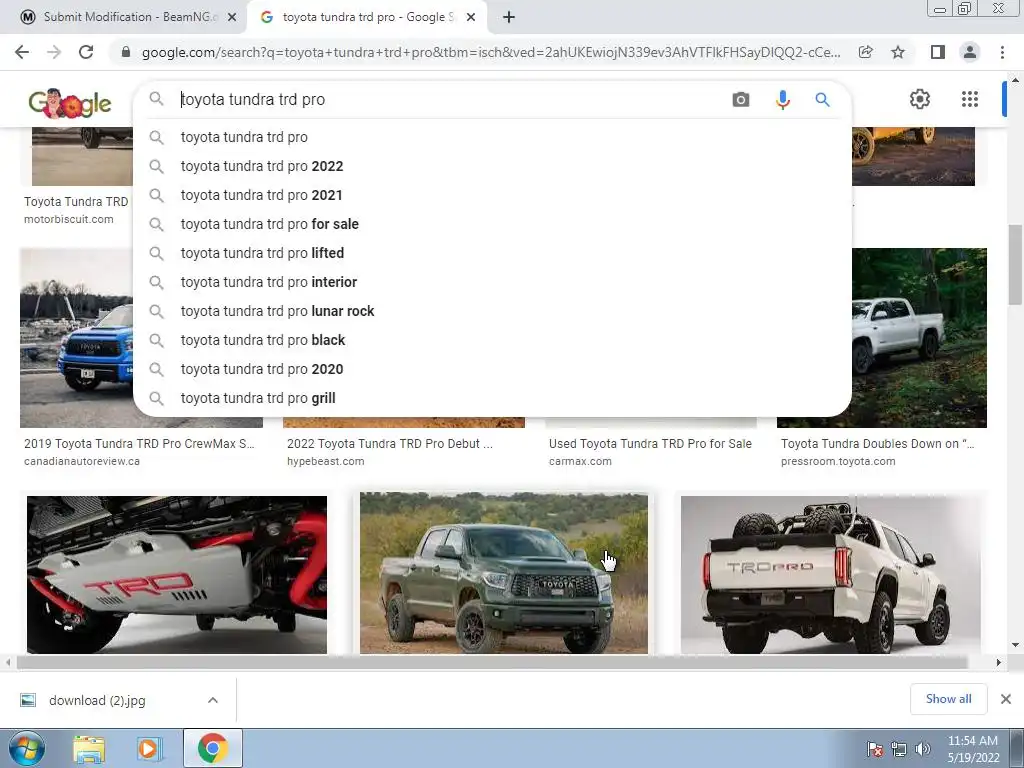Open Google quick settings gear
Viewport: 1024px width, 768px height.
coord(920,99)
